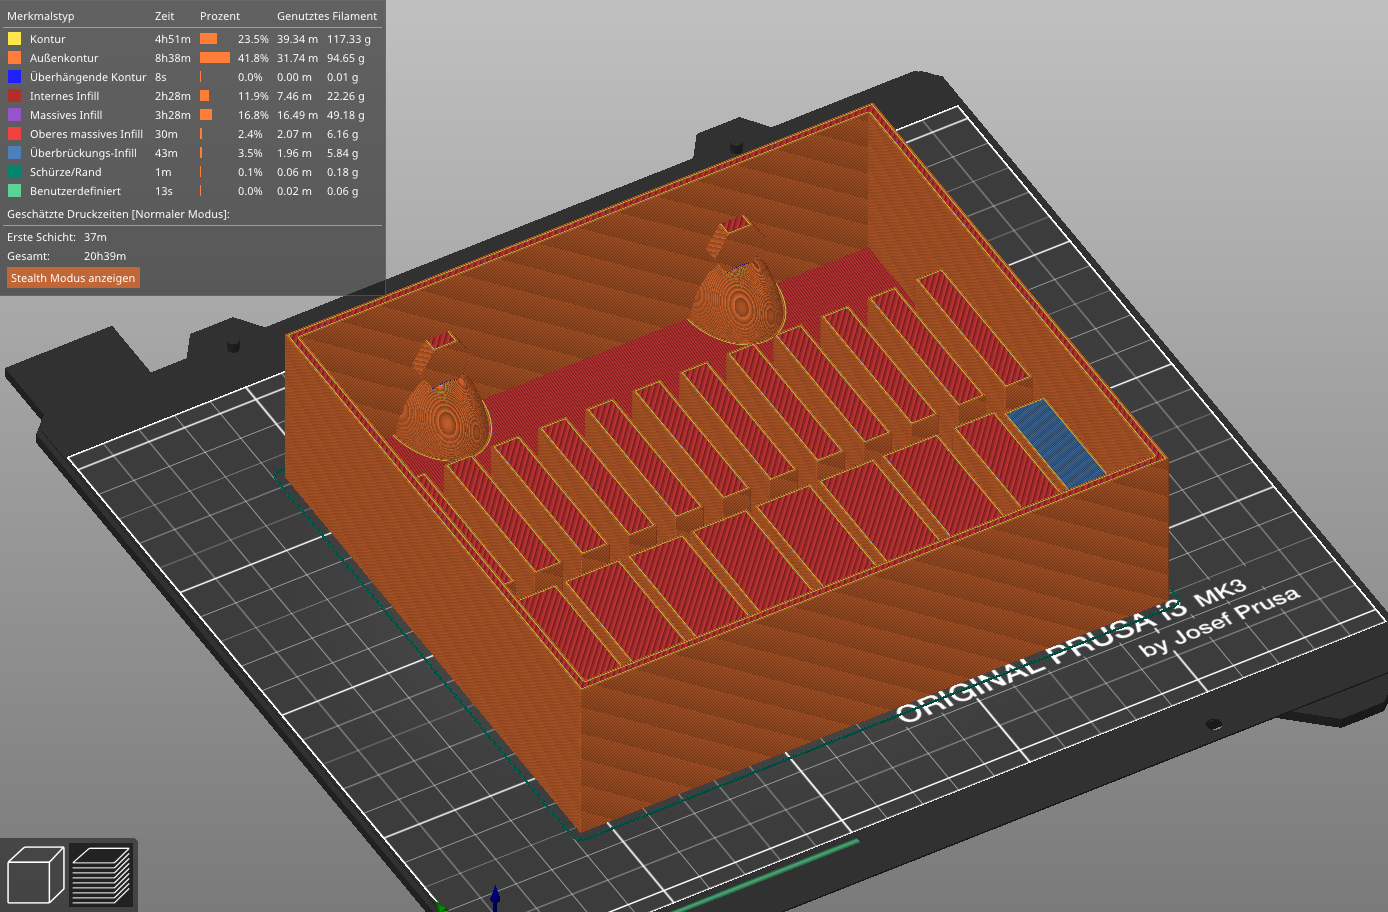Screen dimensions: 1388x912
Task: Click the Merkmalstyp column header
Action: [40, 16]
